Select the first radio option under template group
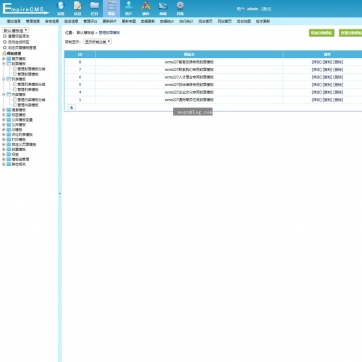This screenshot has height=362, width=362. [5, 36]
